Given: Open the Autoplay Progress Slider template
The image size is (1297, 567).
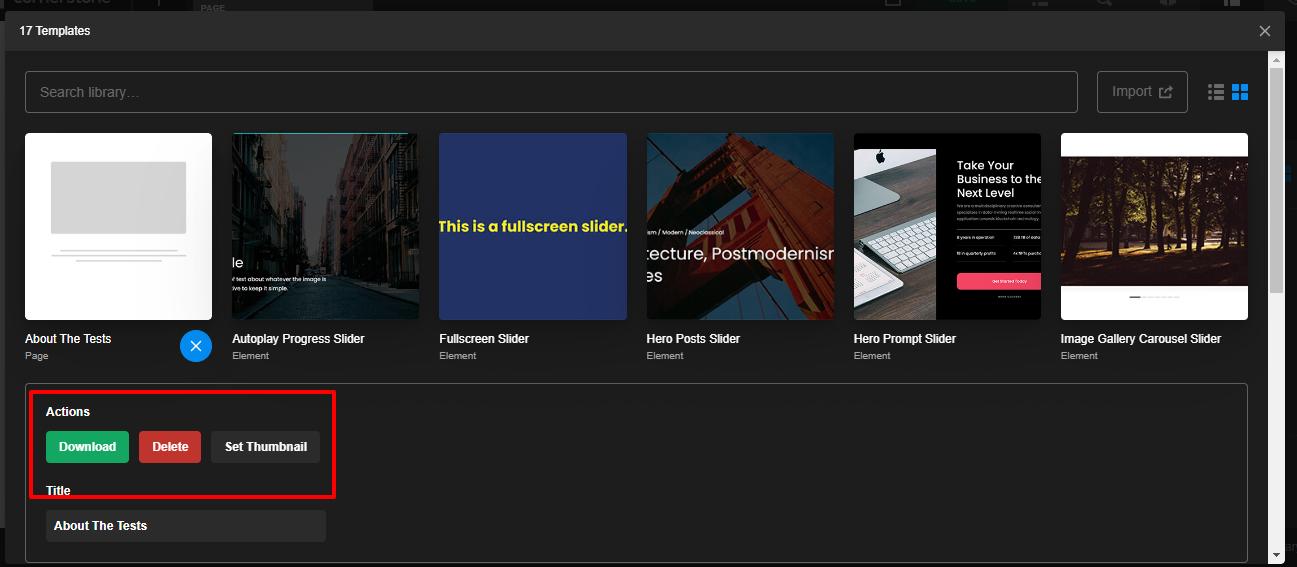Looking at the screenshot, I should (x=325, y=226).
